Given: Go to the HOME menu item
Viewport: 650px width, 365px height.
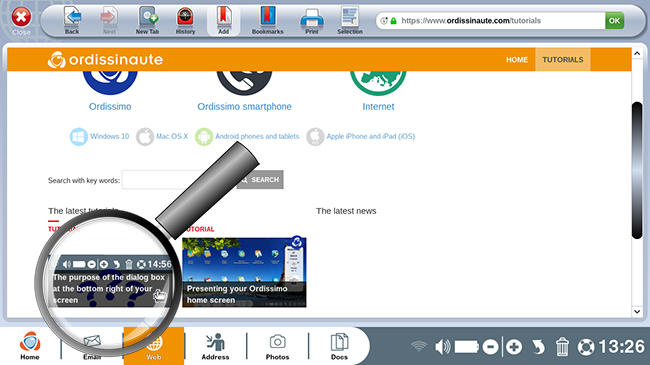Looking at the screenshot, I should pos(517,59).
